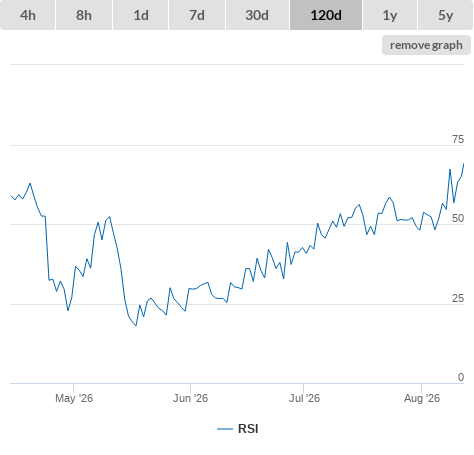Click the latest RSI peak at right edge
Image resolution: width=474 pixels, height=455 pixels.
point(463,164)
